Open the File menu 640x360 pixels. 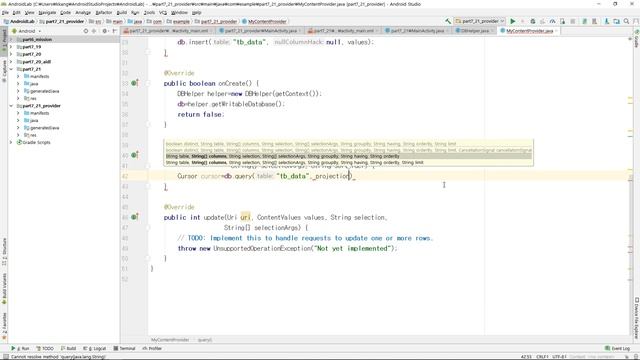click(x=5, y=13)
